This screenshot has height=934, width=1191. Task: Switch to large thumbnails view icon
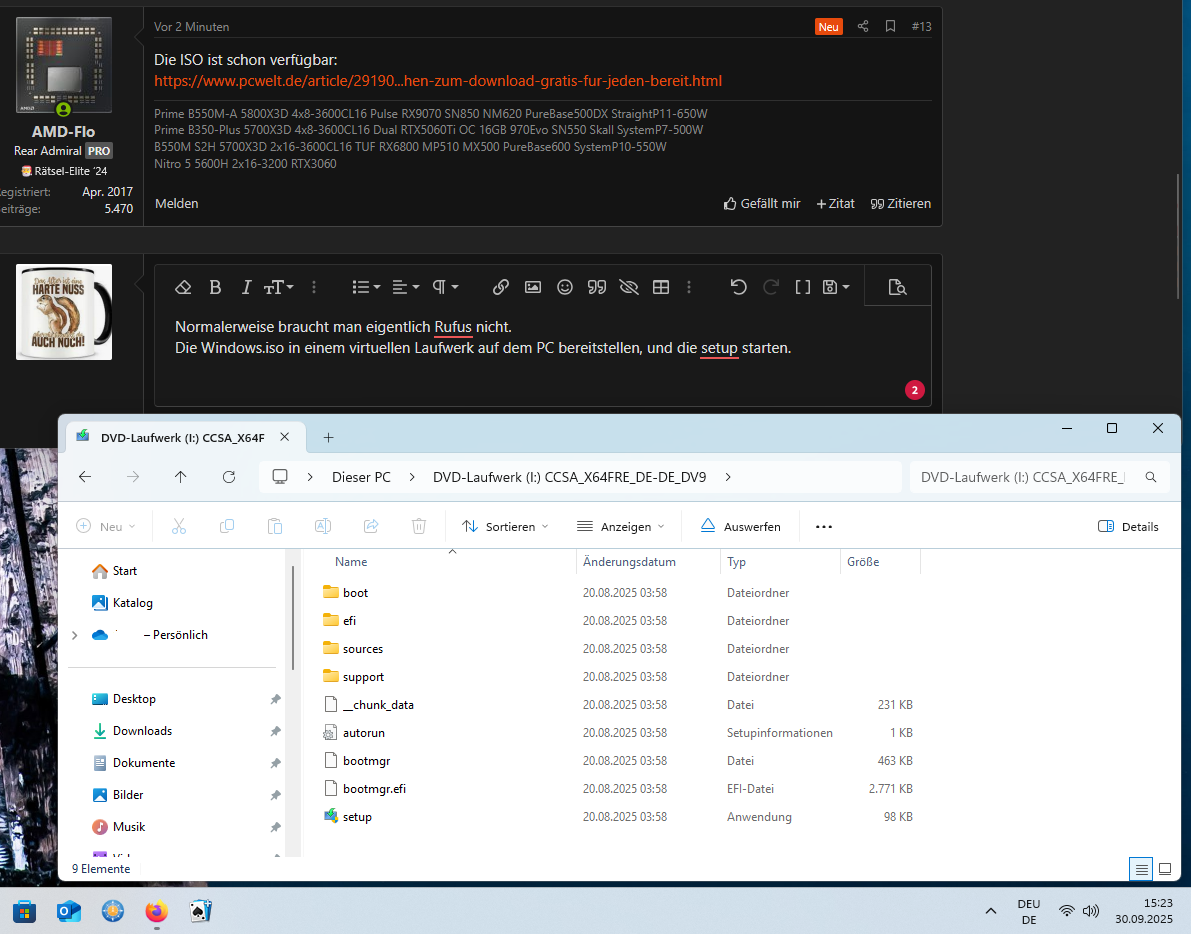pos(1164,869)
